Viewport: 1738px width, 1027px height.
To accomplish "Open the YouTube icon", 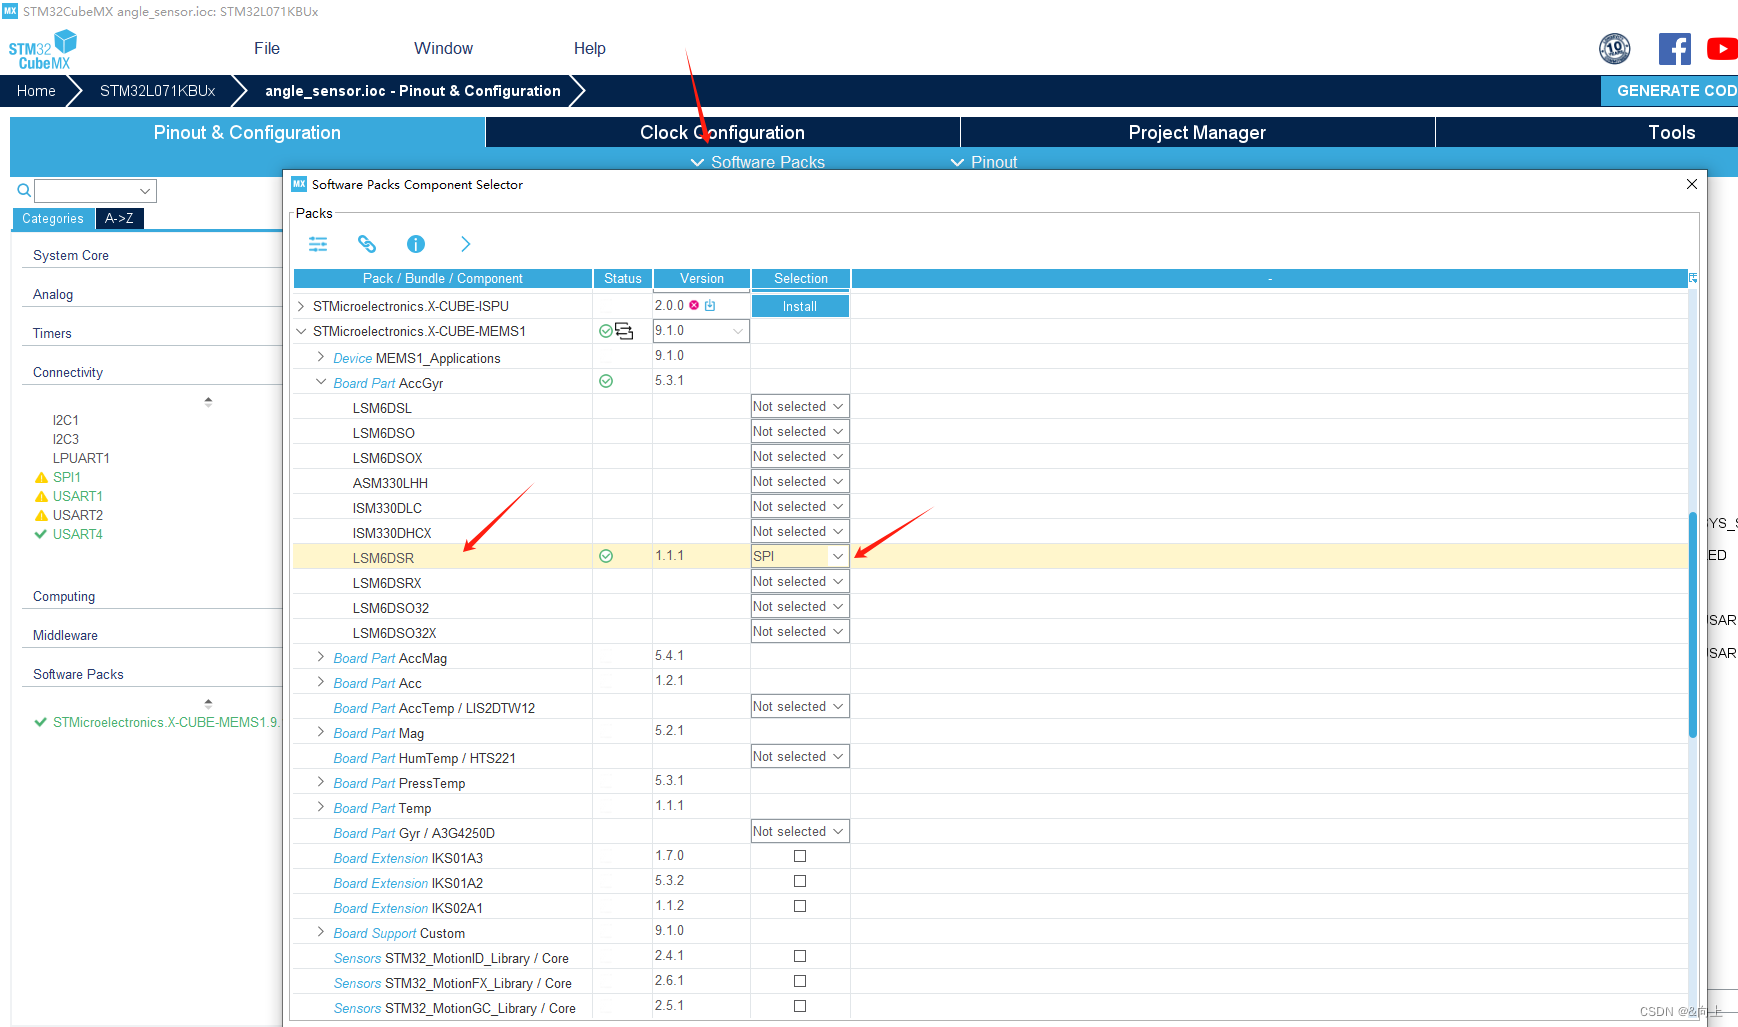I will point(1723,48).
